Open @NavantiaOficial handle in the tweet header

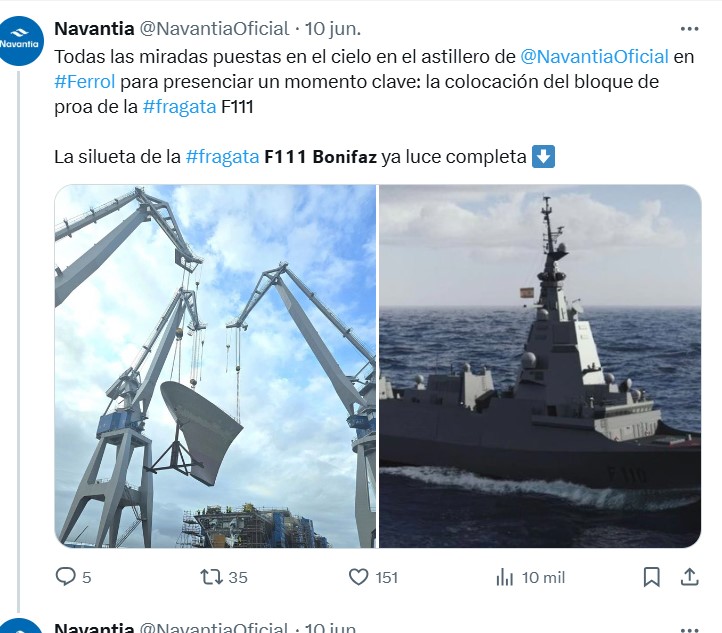(x=214, y=29)
